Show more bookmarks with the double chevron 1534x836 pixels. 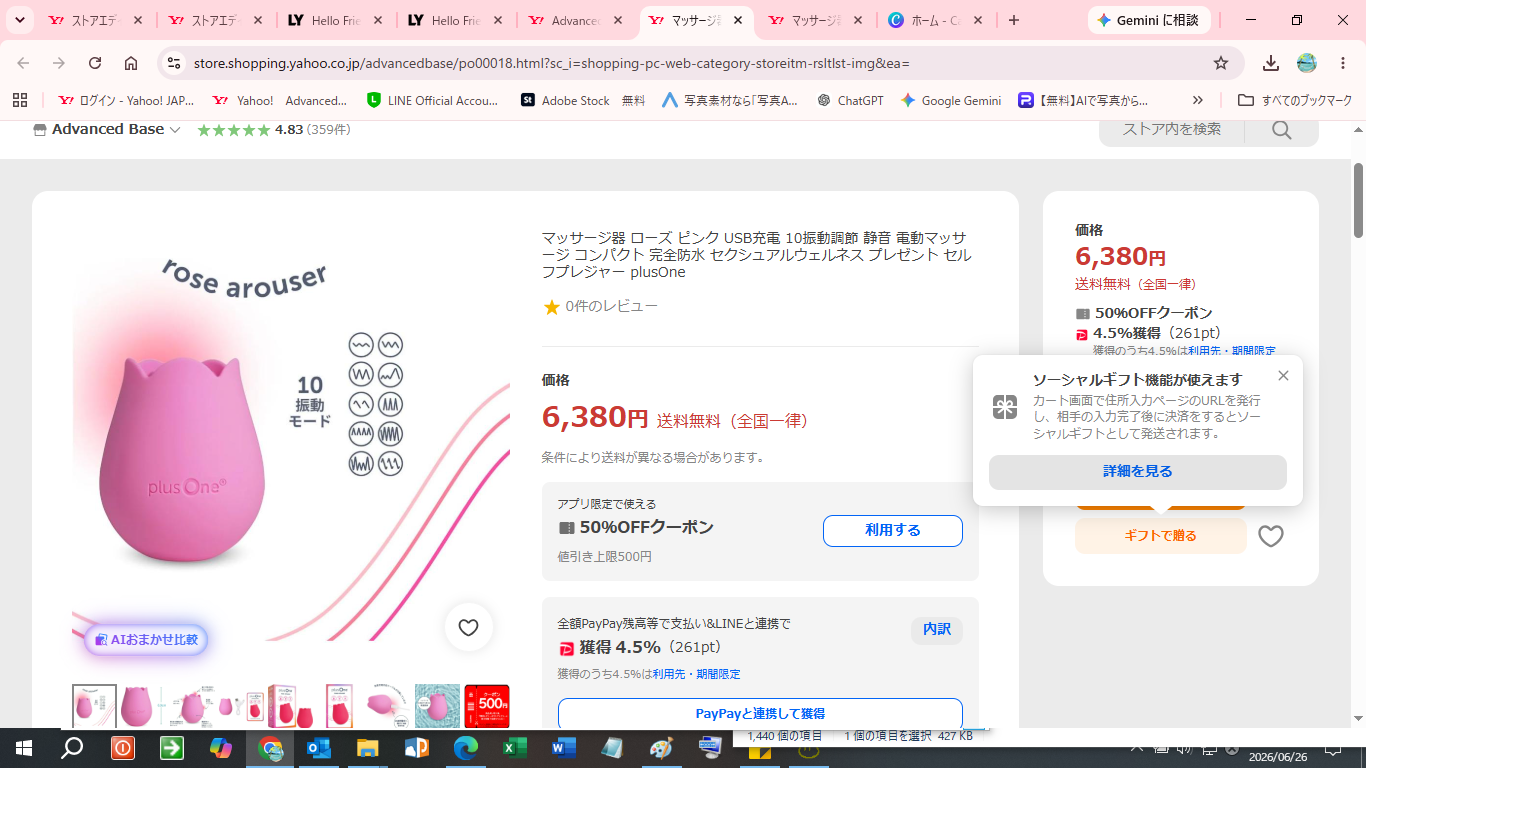point(1198,100)
